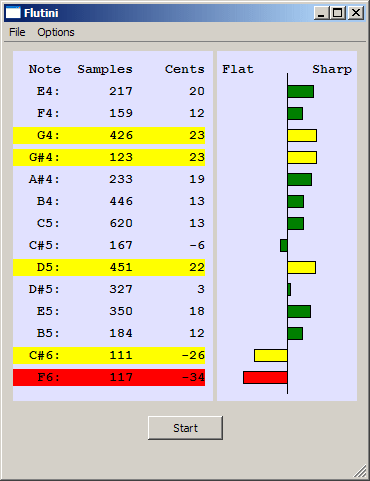Select the D5: note label
This screenshot has width=370, height=481.
(48, 267)
